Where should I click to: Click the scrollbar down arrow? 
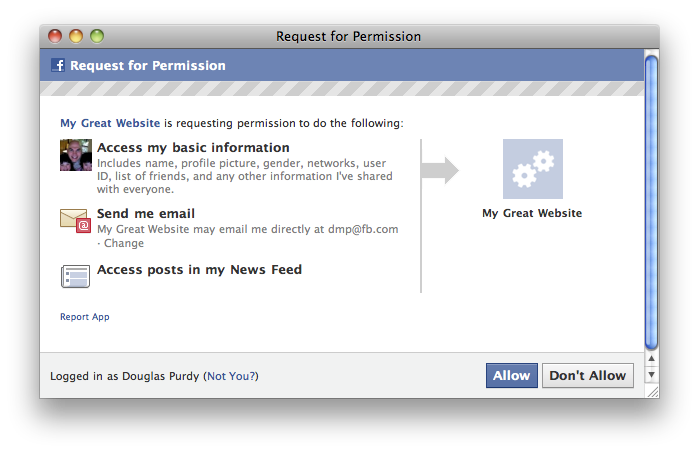651,375
